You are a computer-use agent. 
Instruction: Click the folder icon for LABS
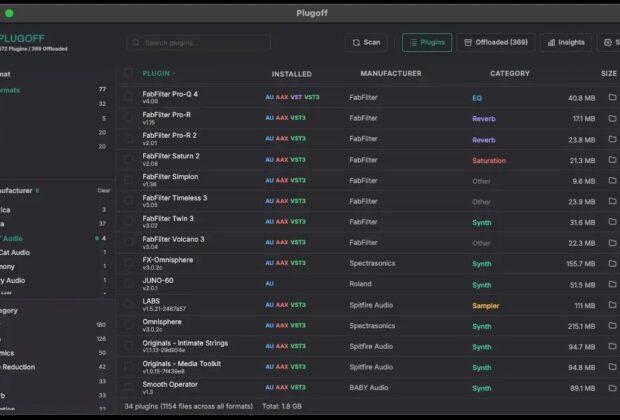coord(612,305)
